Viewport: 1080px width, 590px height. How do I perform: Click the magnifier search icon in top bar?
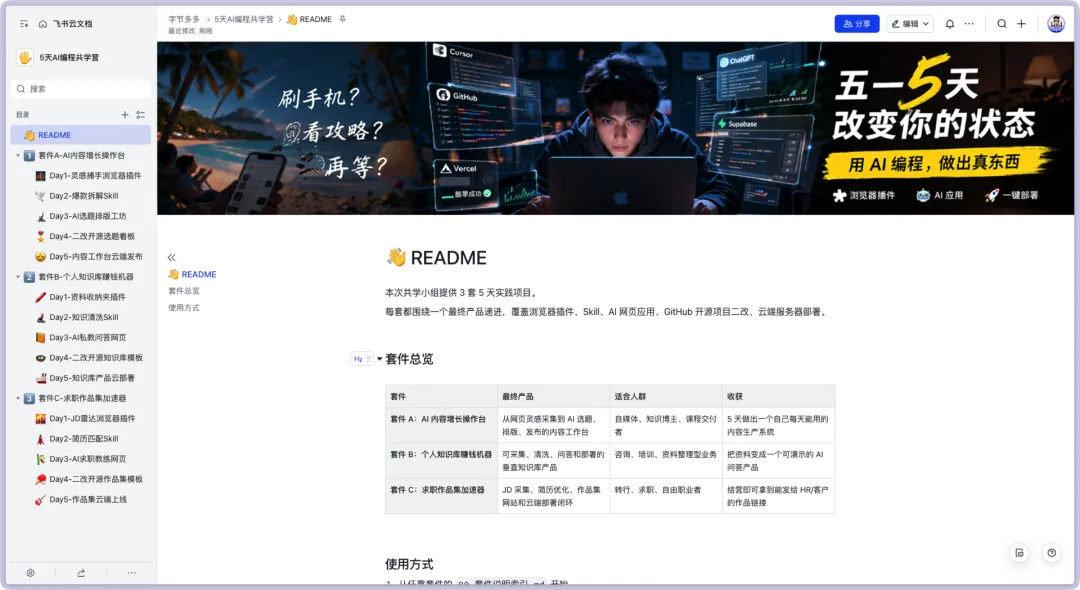(x=1002, y=24)
